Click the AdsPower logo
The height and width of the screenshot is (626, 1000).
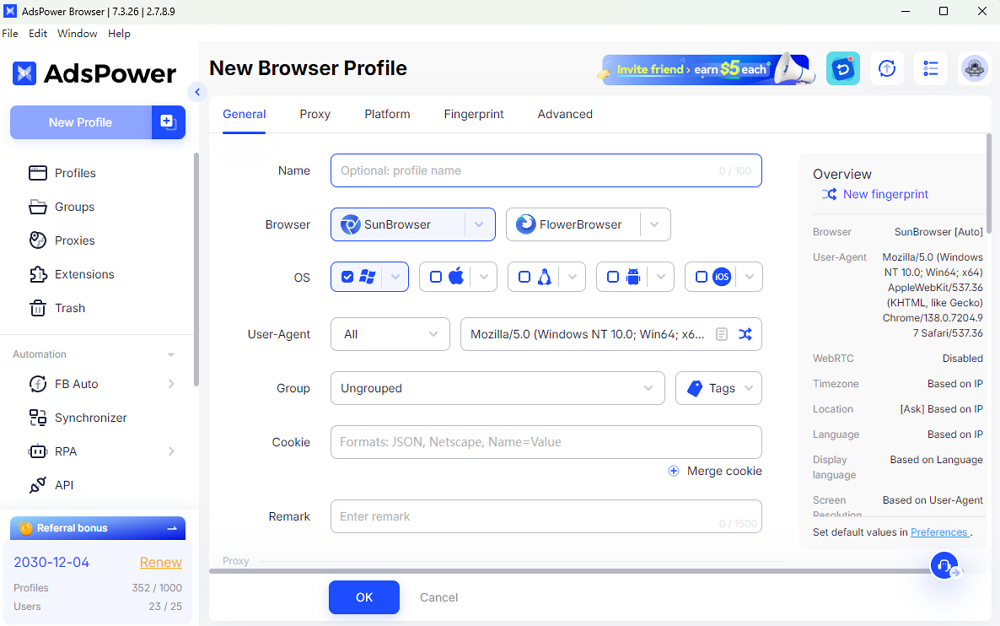click(x=94, y=73)
